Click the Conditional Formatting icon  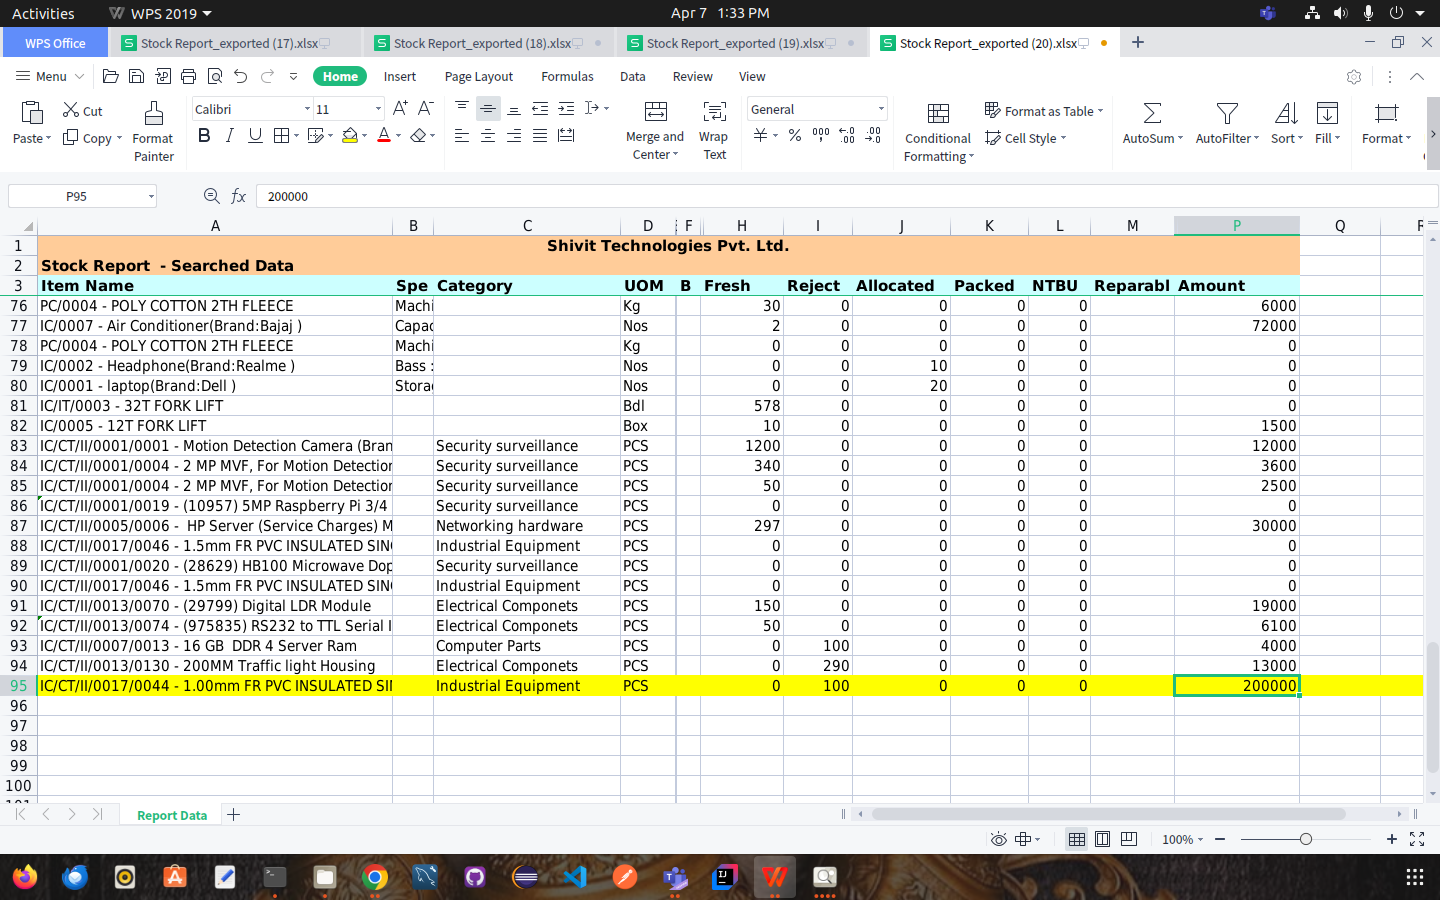[937, 113]
